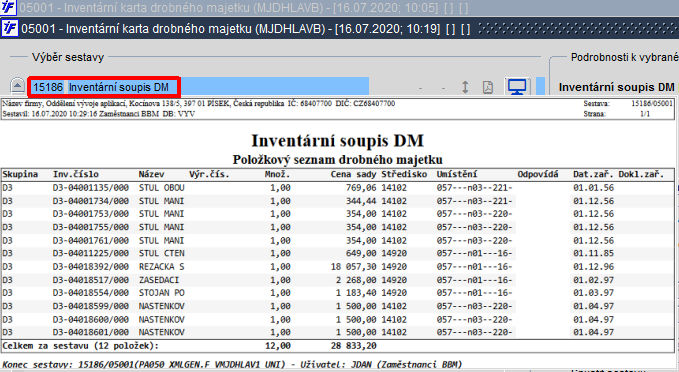The image size is (679, 372).
Task: Click the Konec sestavy footer line
Action: tap(232, 365)
